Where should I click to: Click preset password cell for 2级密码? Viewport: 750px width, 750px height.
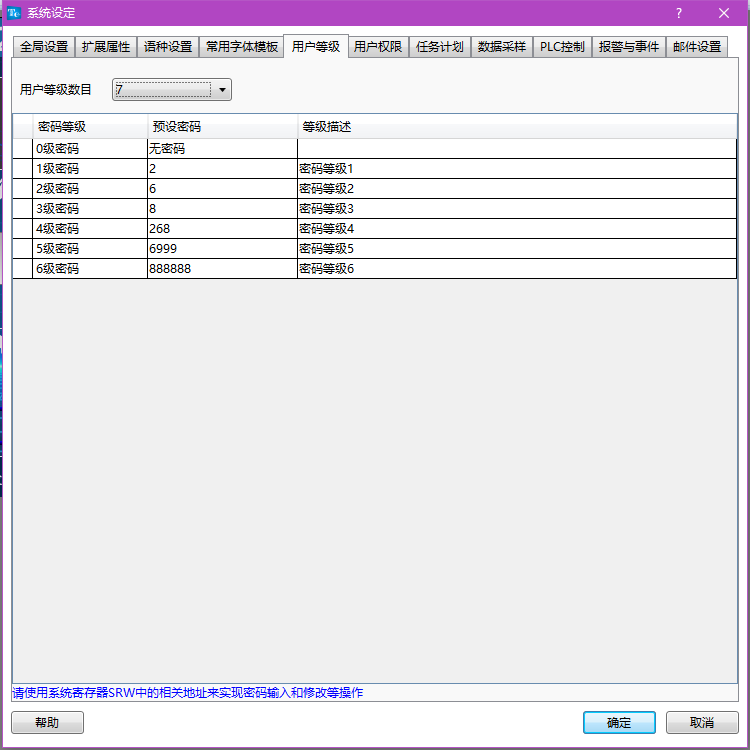pyautogui.click(x=222, y=189)
